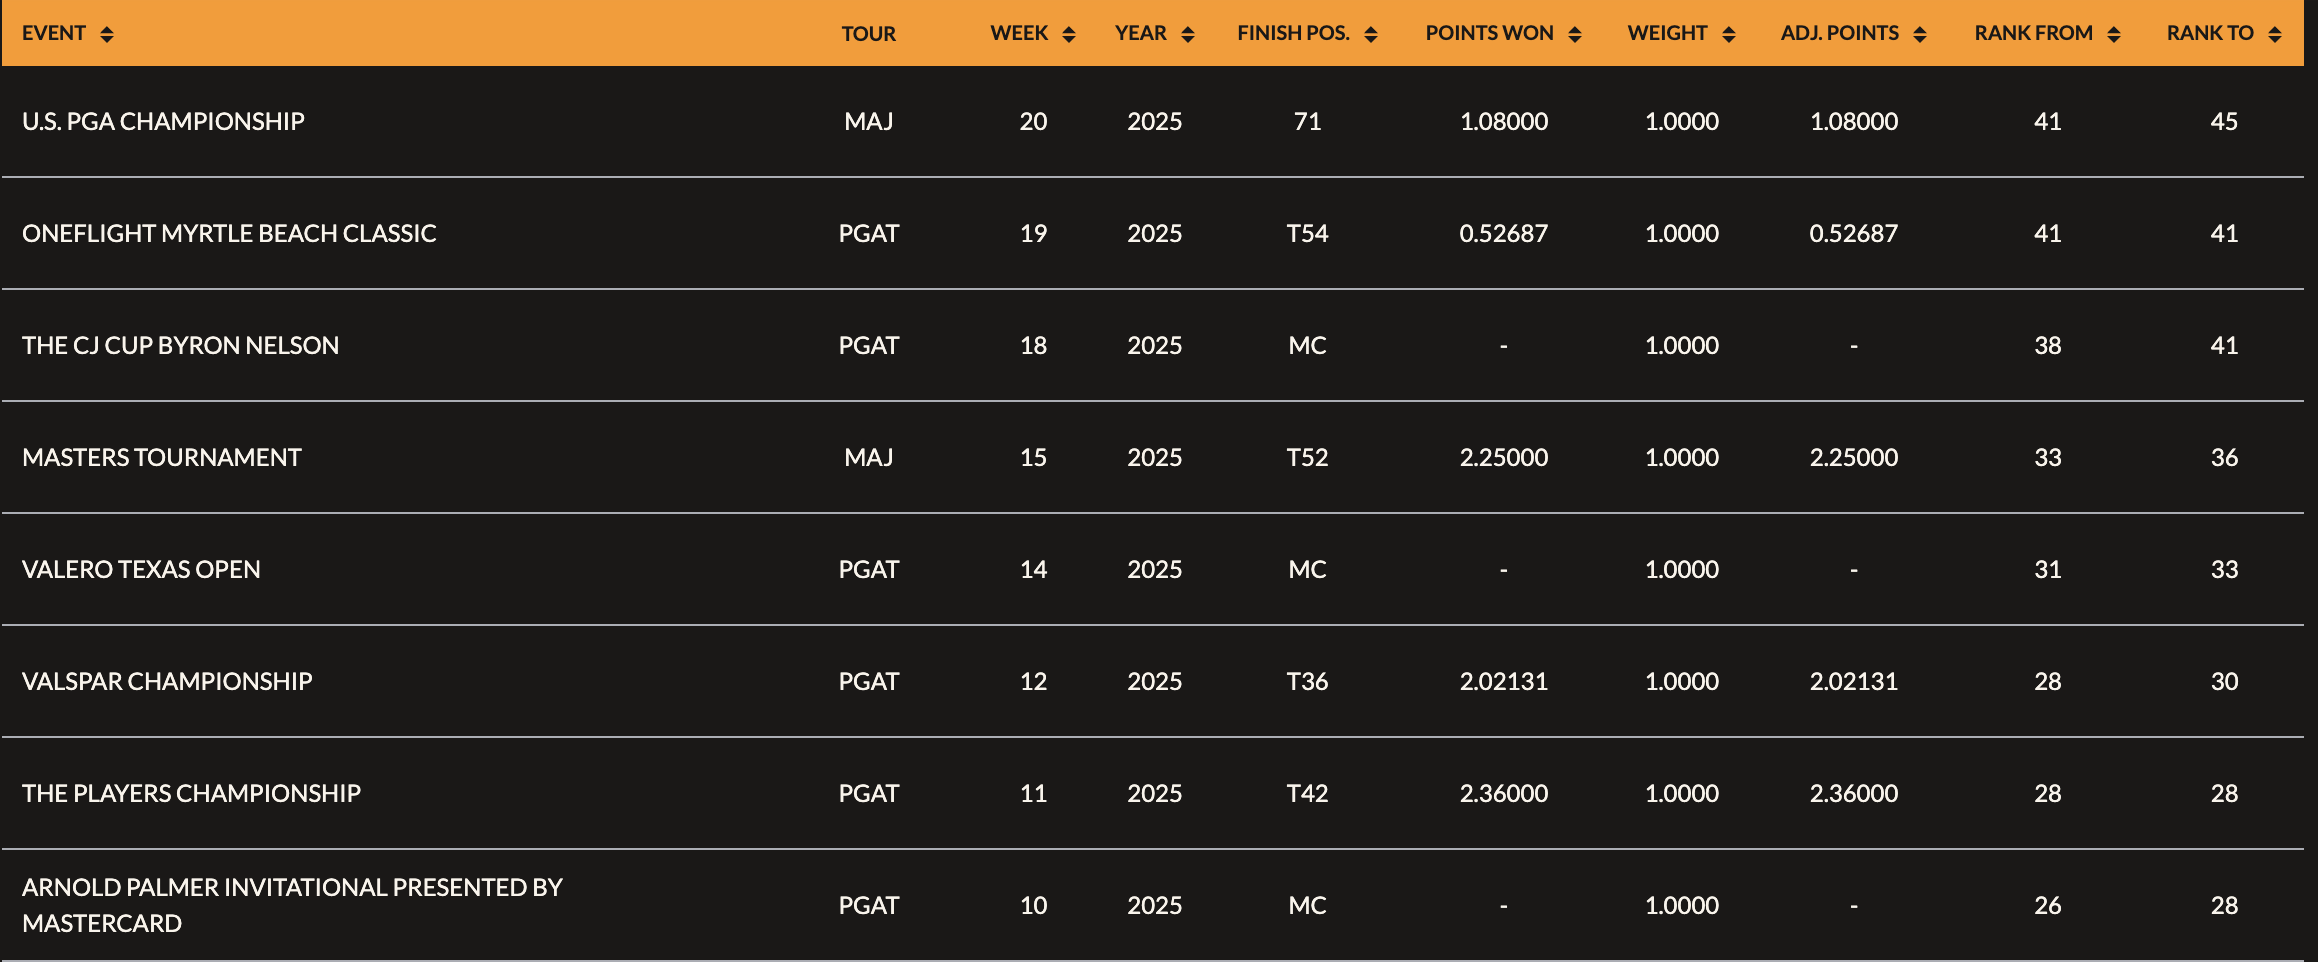Toggle sorting using the YEAR sort arrows

pyautogui.click(x=1188, y=34)
